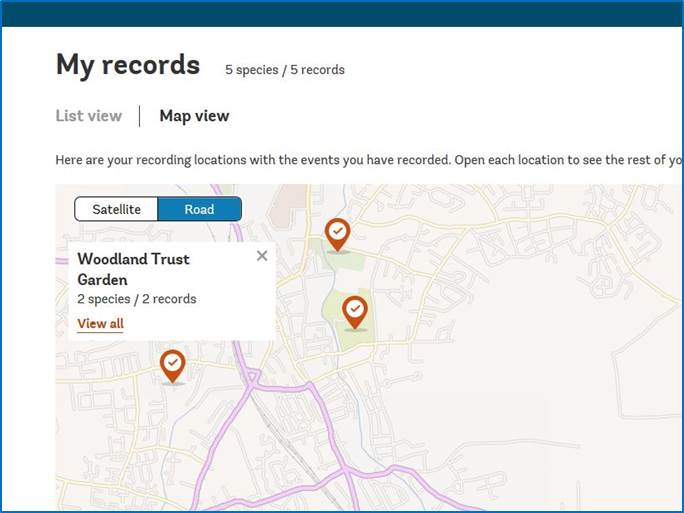Switch the map to Satellite mode

click(117, 209)
